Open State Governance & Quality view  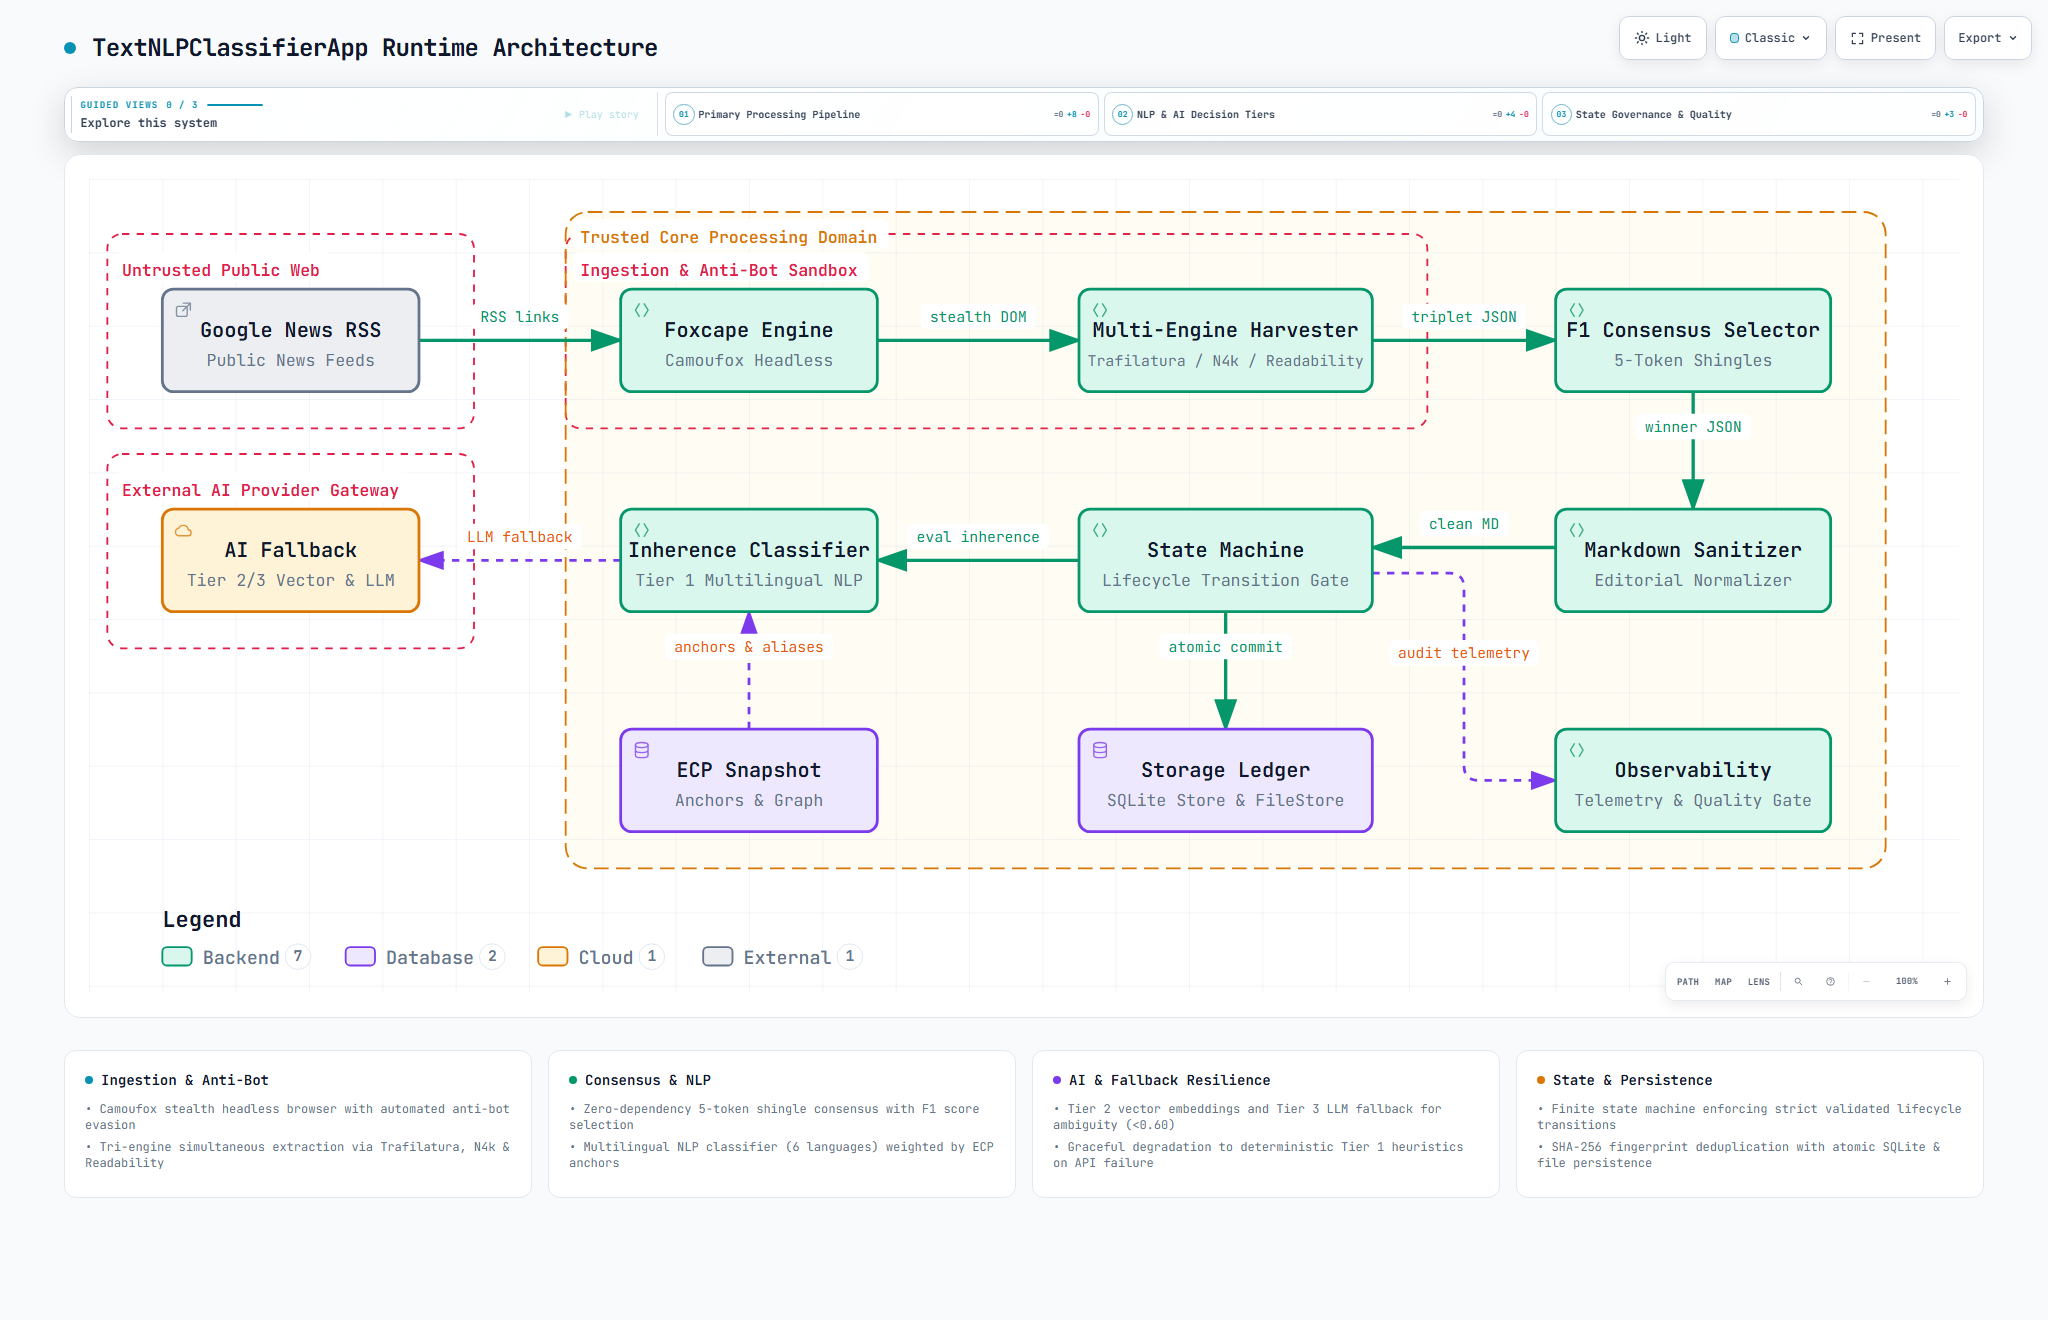tap(1759, 115)
